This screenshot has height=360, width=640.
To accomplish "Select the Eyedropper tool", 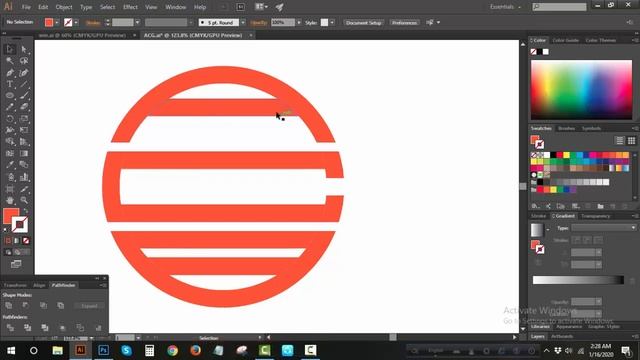I will [10, 165].
